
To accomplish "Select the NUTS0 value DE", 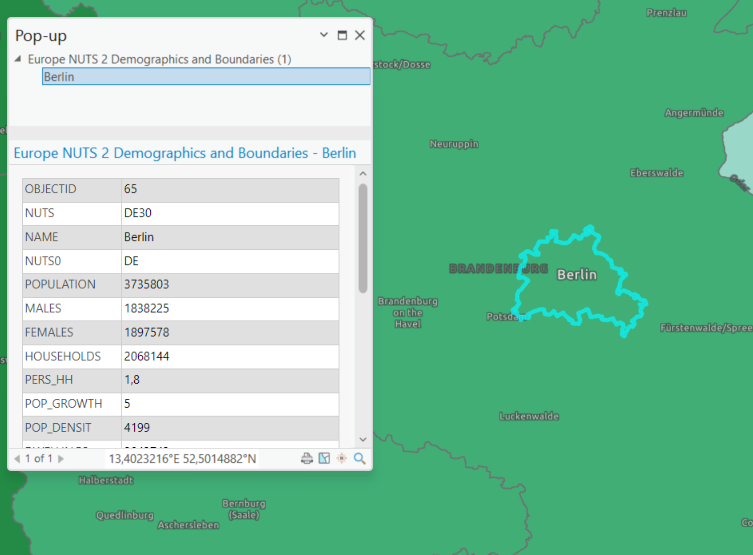I will pyautogui.click(x=131, y=261).
